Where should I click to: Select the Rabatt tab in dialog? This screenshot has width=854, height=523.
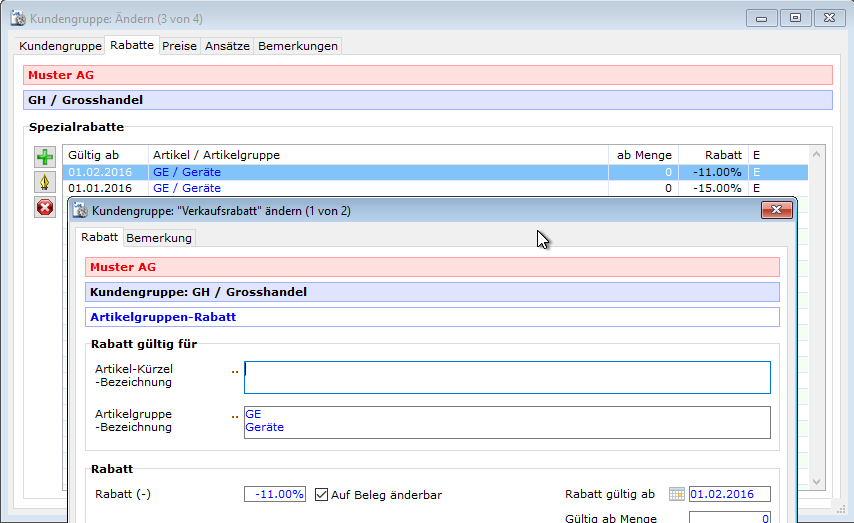tap(100, 237)
